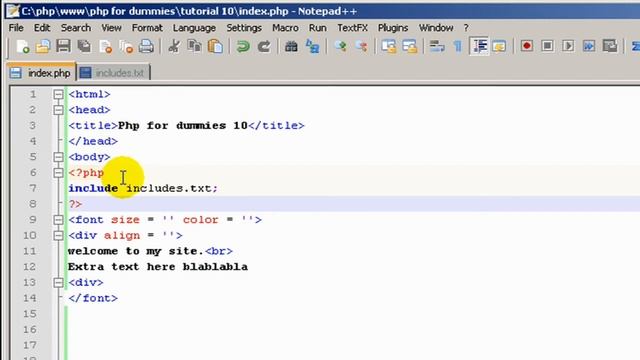Click the Open file folder icon

tap(43, 47)
